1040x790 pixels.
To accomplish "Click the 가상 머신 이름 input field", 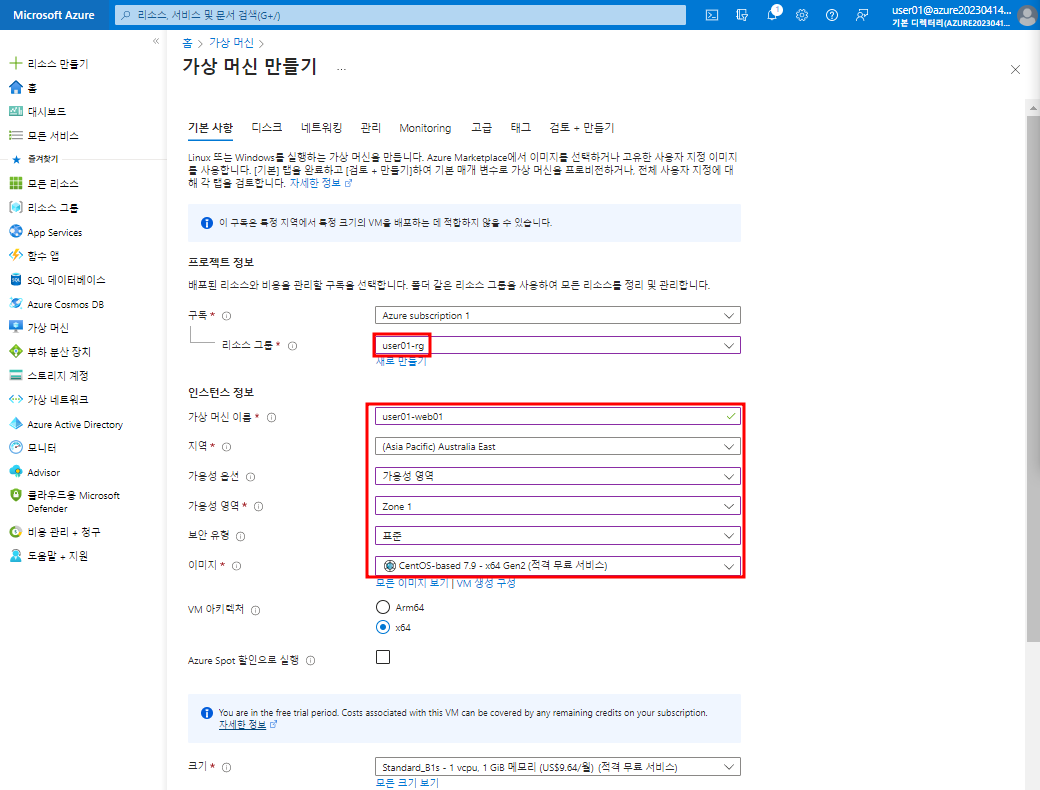I will (x=557, y=417).
